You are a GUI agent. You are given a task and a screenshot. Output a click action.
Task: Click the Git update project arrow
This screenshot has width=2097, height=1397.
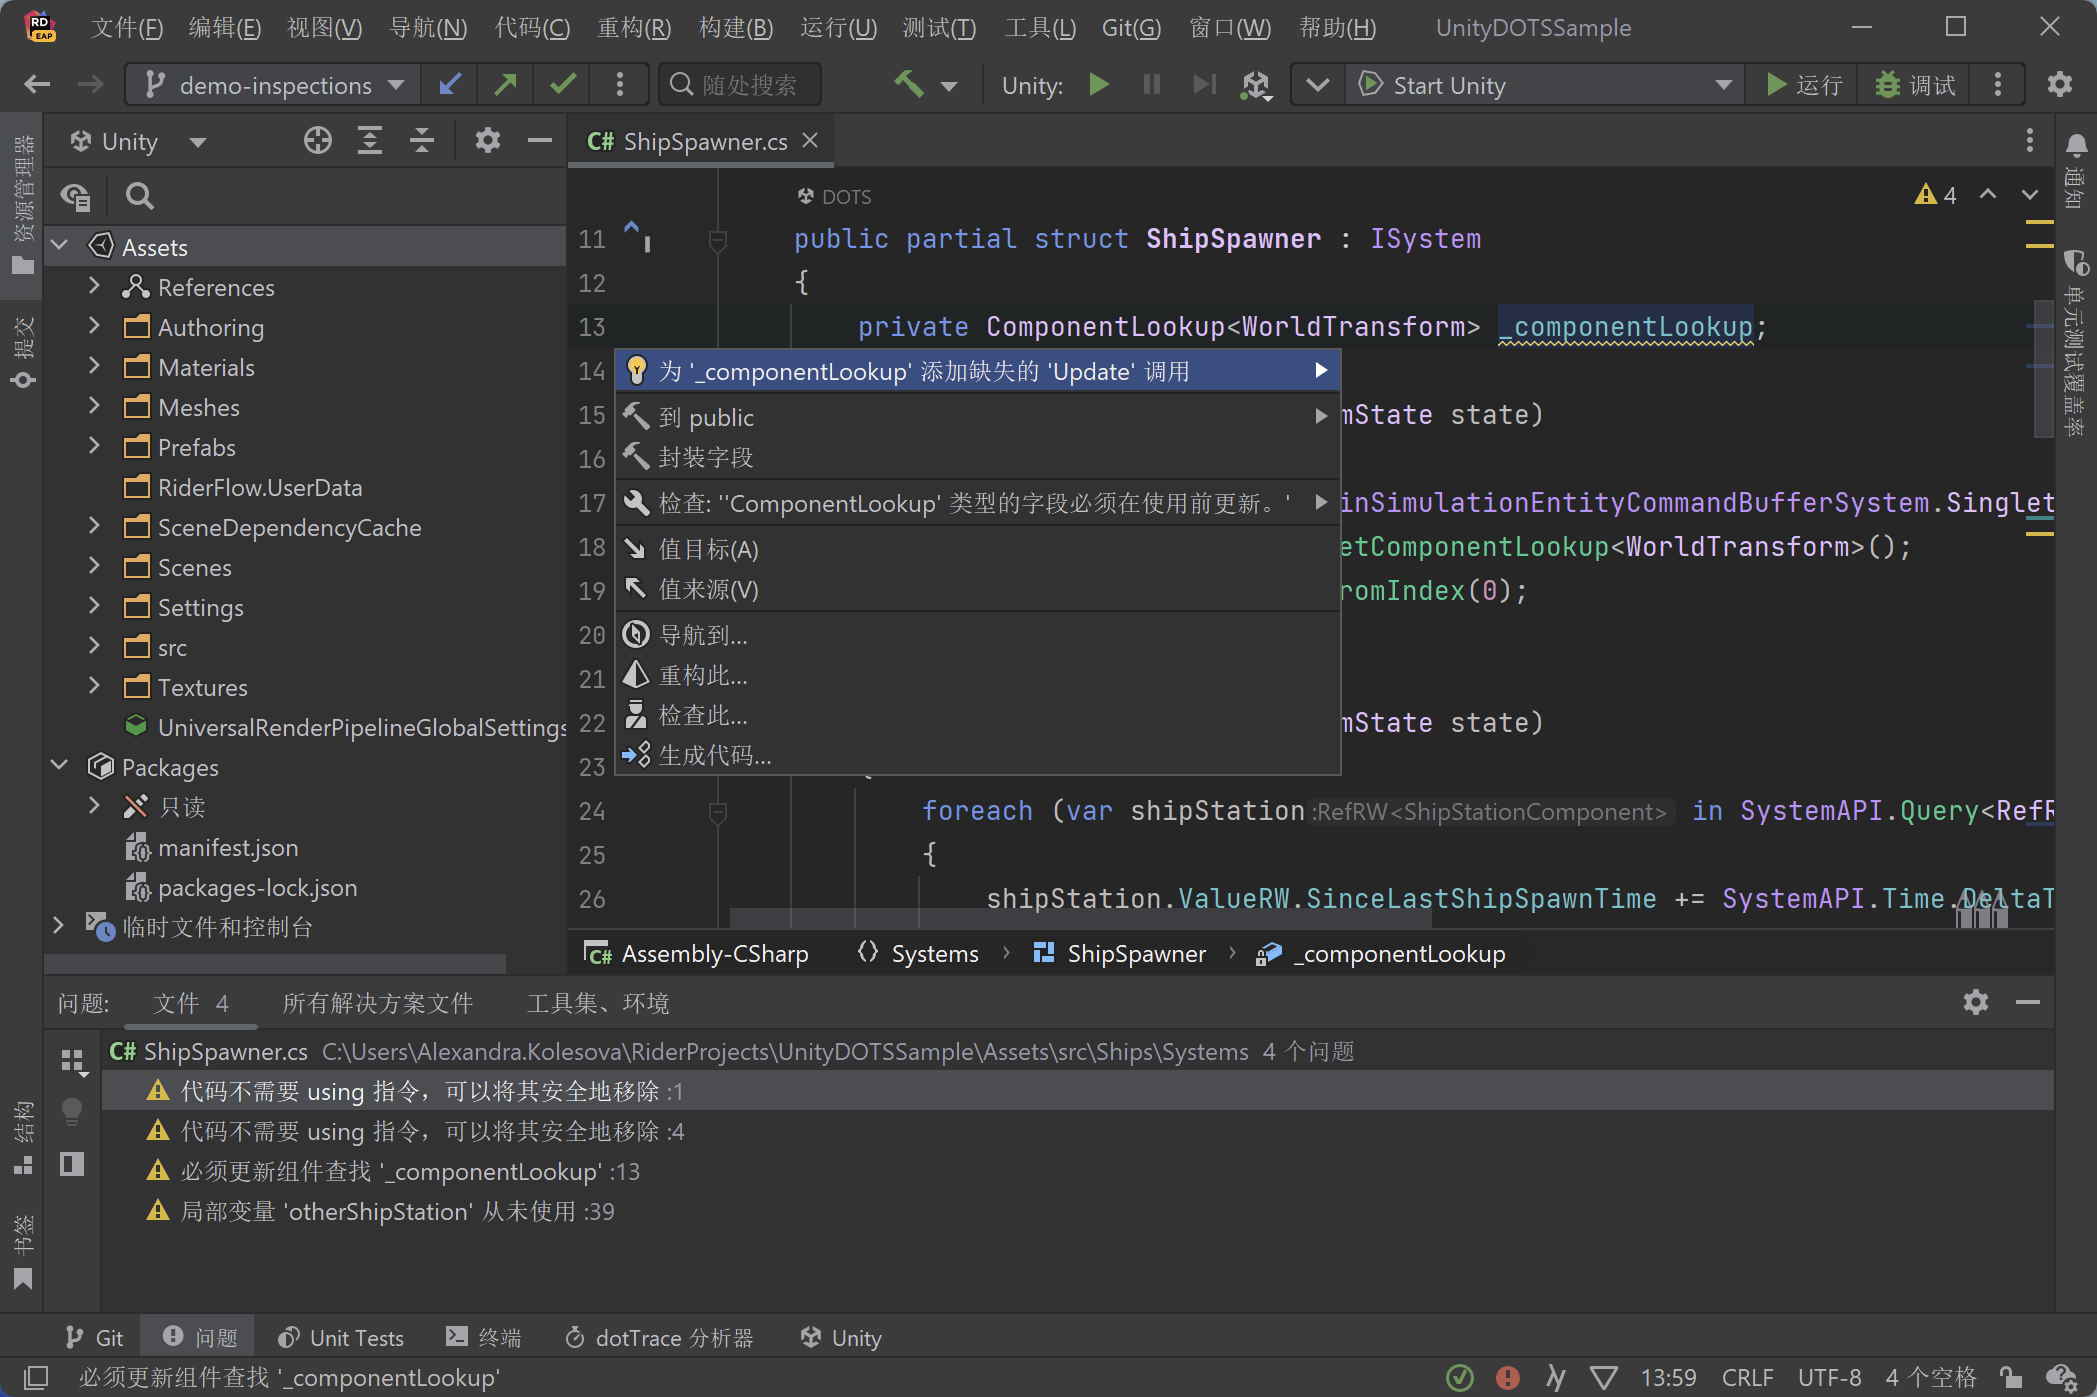[x=450, y=85]
